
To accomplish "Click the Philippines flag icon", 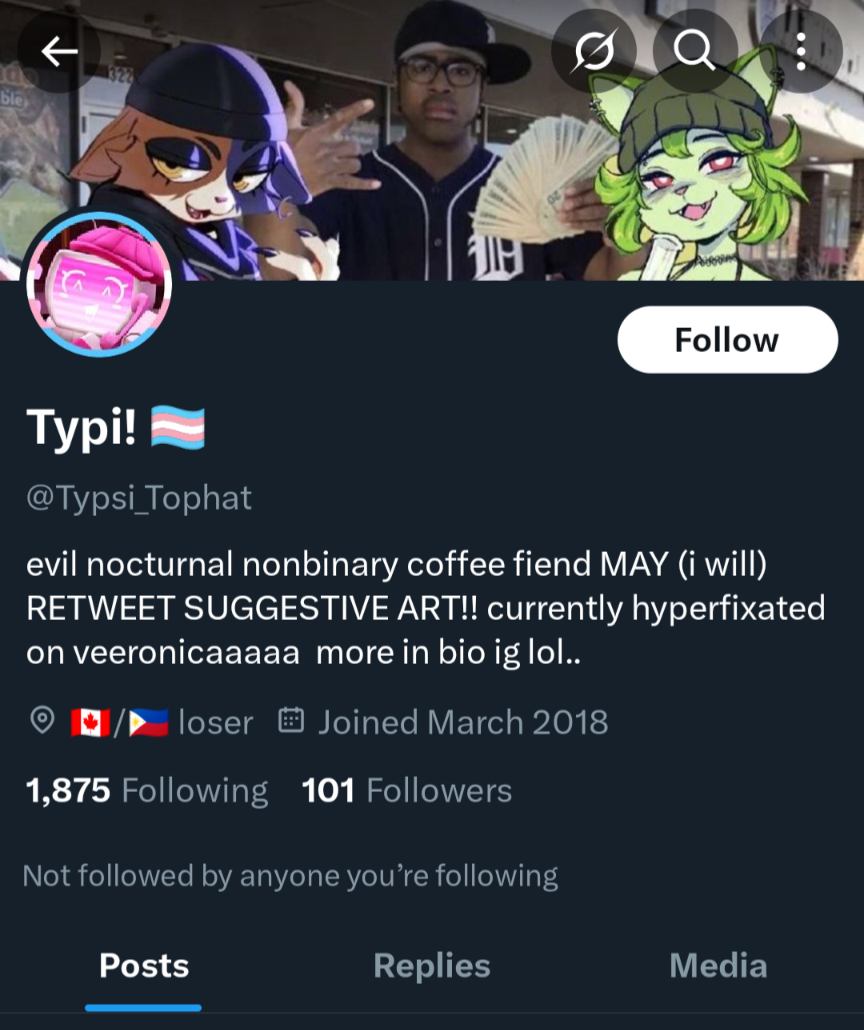I will point(148,722).
